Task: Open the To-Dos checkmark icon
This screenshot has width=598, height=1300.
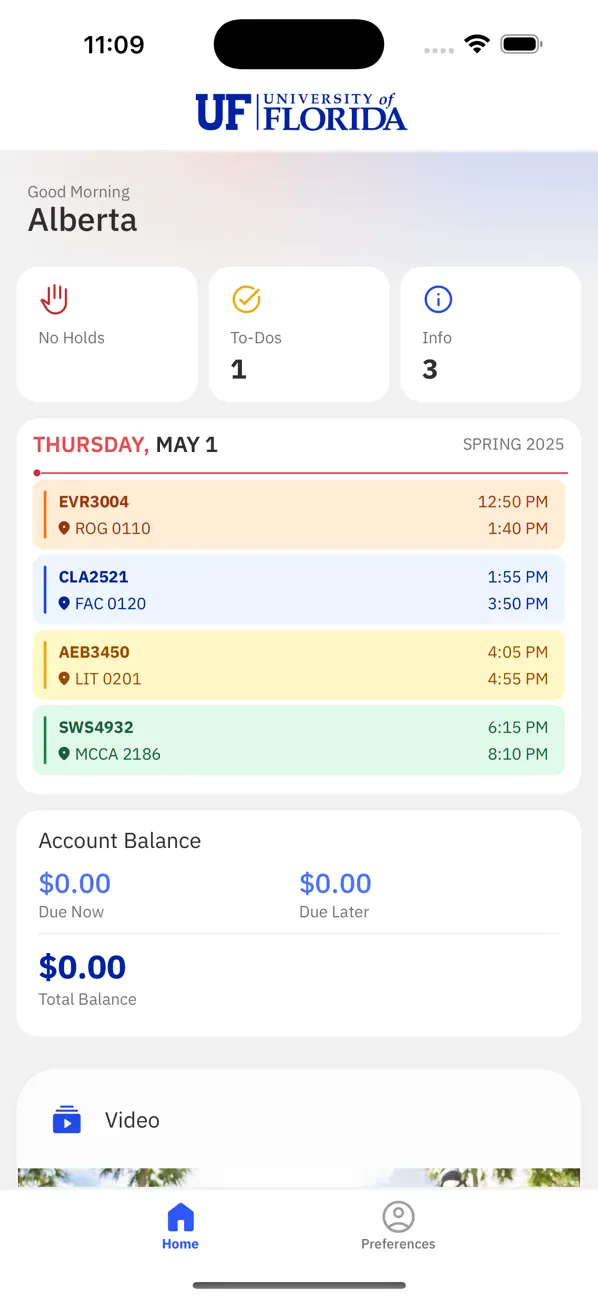Action: click(246, 299)
